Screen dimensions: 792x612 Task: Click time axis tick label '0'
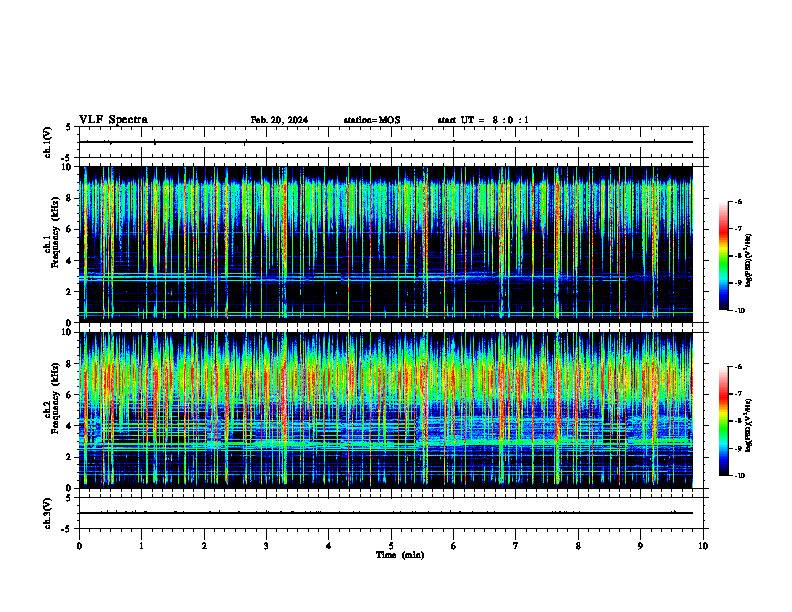pyautogui.click(x=79, y=546)
